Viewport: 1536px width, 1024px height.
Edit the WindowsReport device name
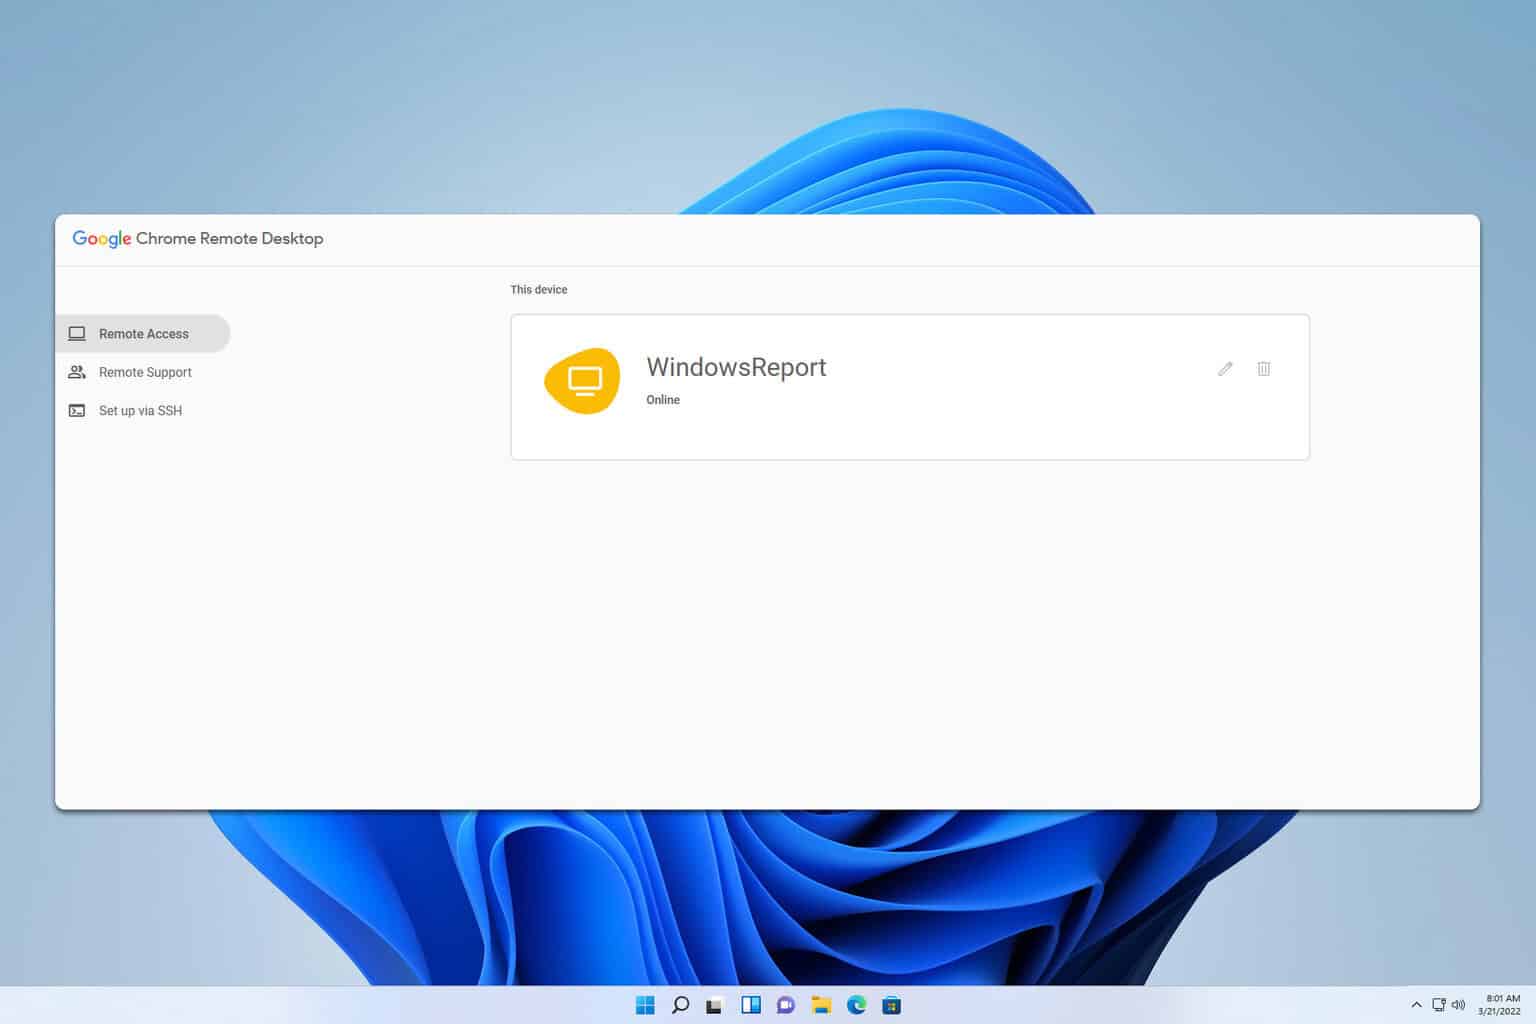[1225, 369]
